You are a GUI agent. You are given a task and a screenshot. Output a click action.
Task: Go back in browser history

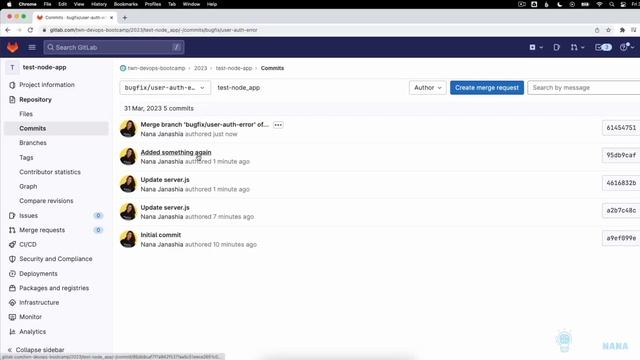click(8, 30)
